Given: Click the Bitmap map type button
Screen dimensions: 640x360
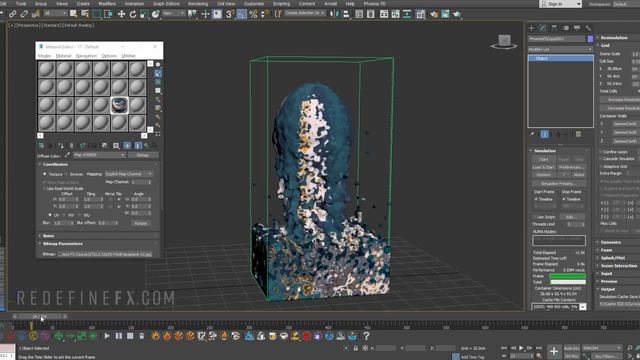Looking at the screenshot, I should pyautogui.click(x=142, y=155).
